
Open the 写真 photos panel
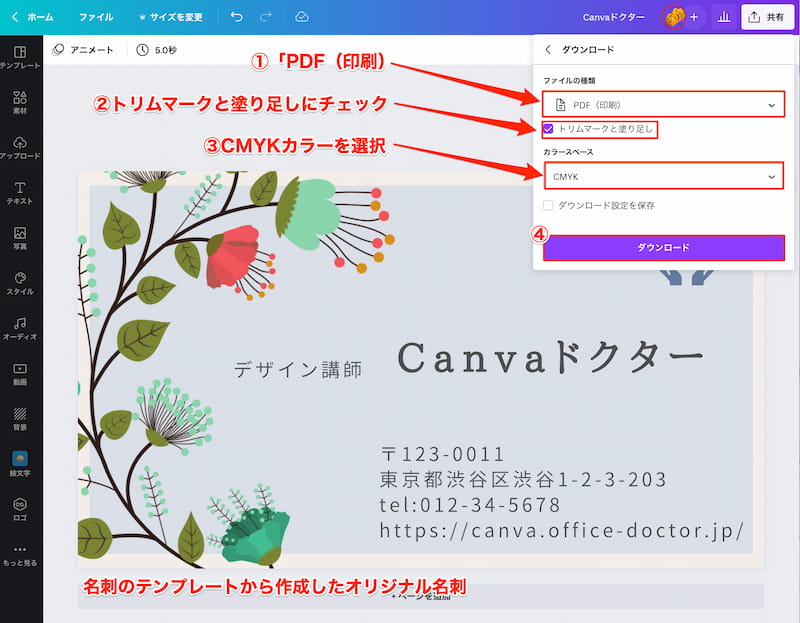(20, 238)
